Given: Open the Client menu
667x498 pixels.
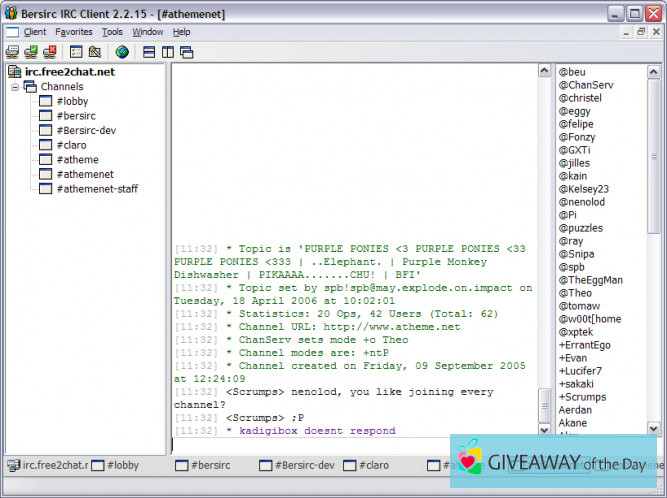Looking at the screenshot, I should [35, 32].
